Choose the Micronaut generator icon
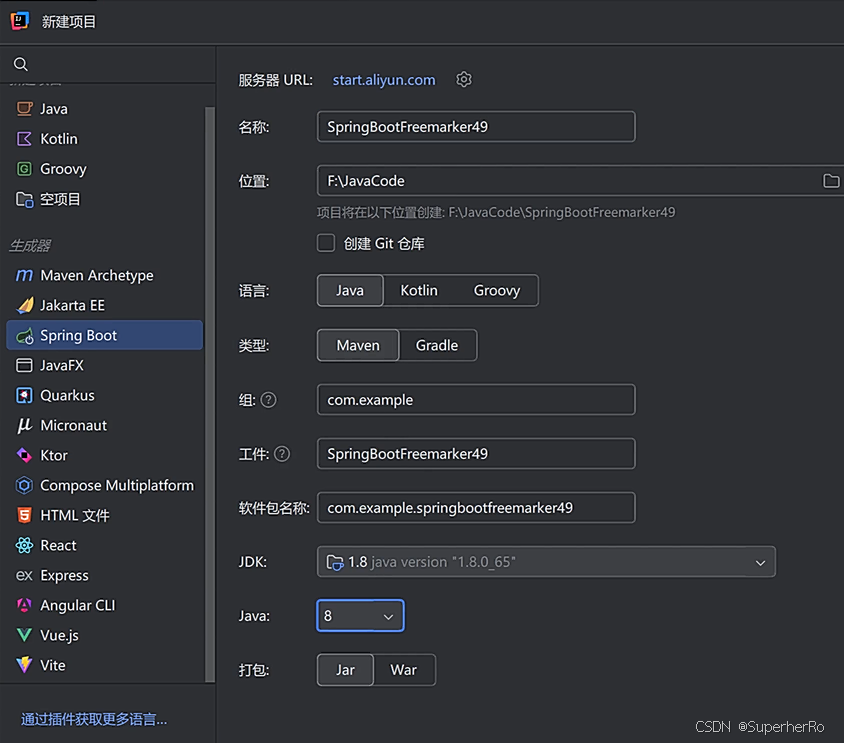 click(x=24, y=425)
